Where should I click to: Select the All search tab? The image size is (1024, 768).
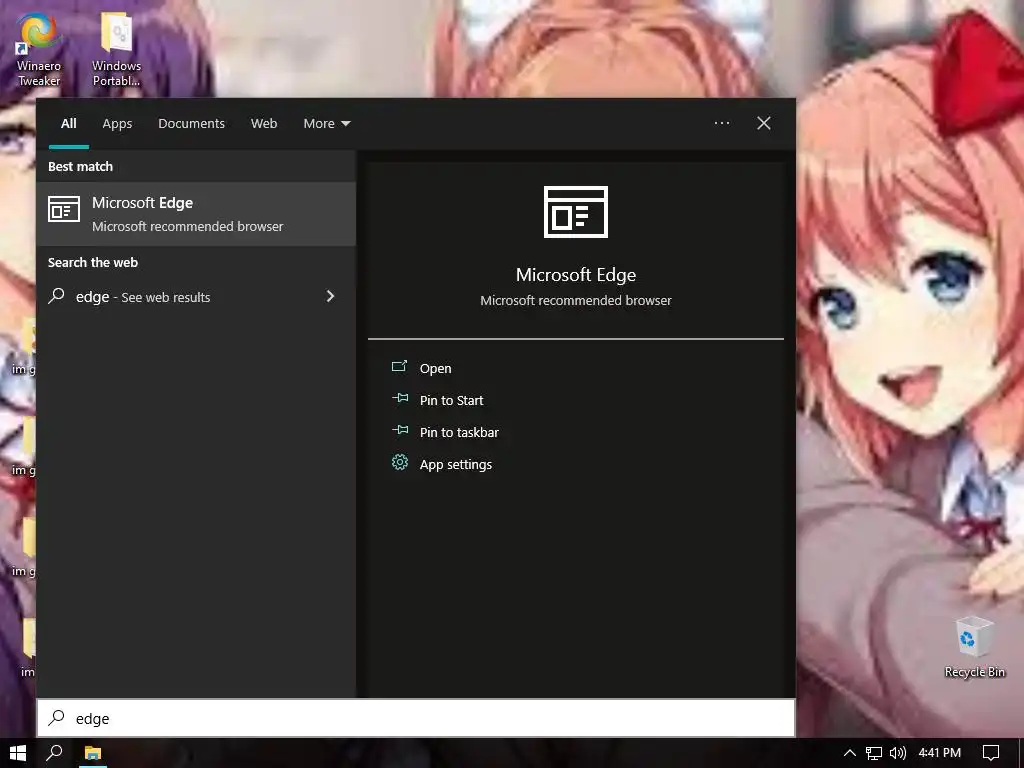[69, 123]
